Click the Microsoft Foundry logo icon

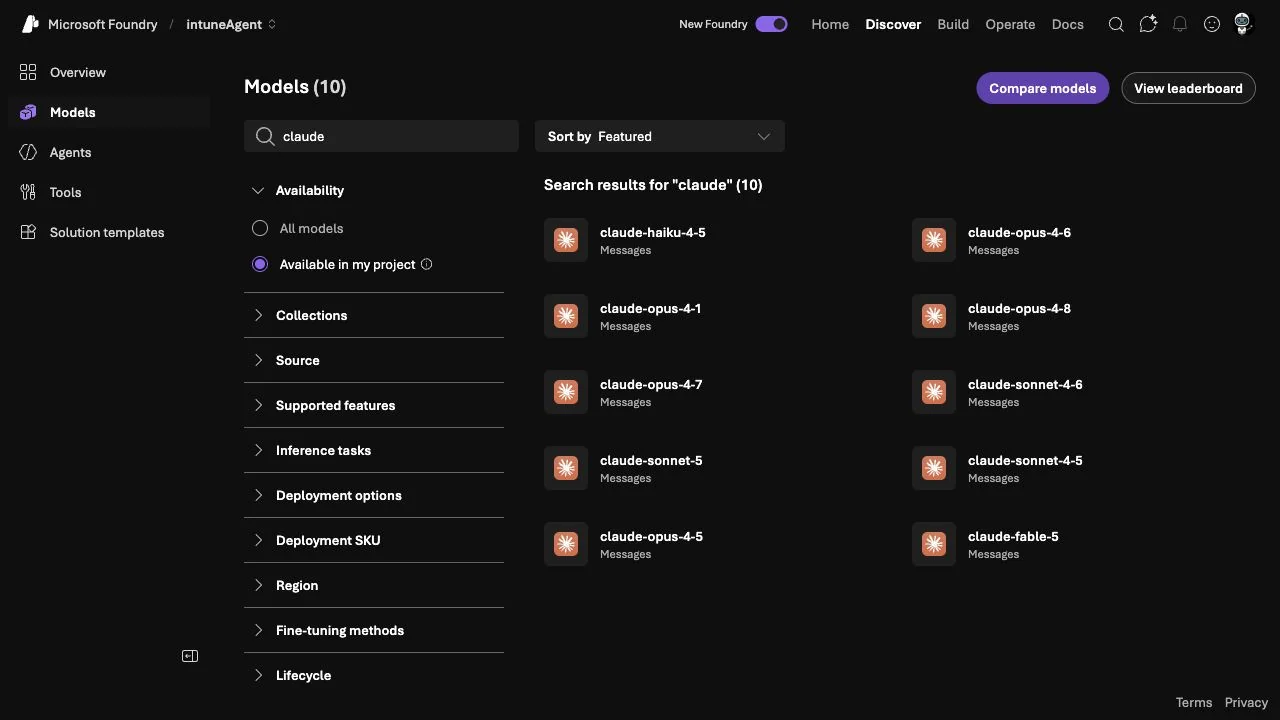click(x=30, y=24)
